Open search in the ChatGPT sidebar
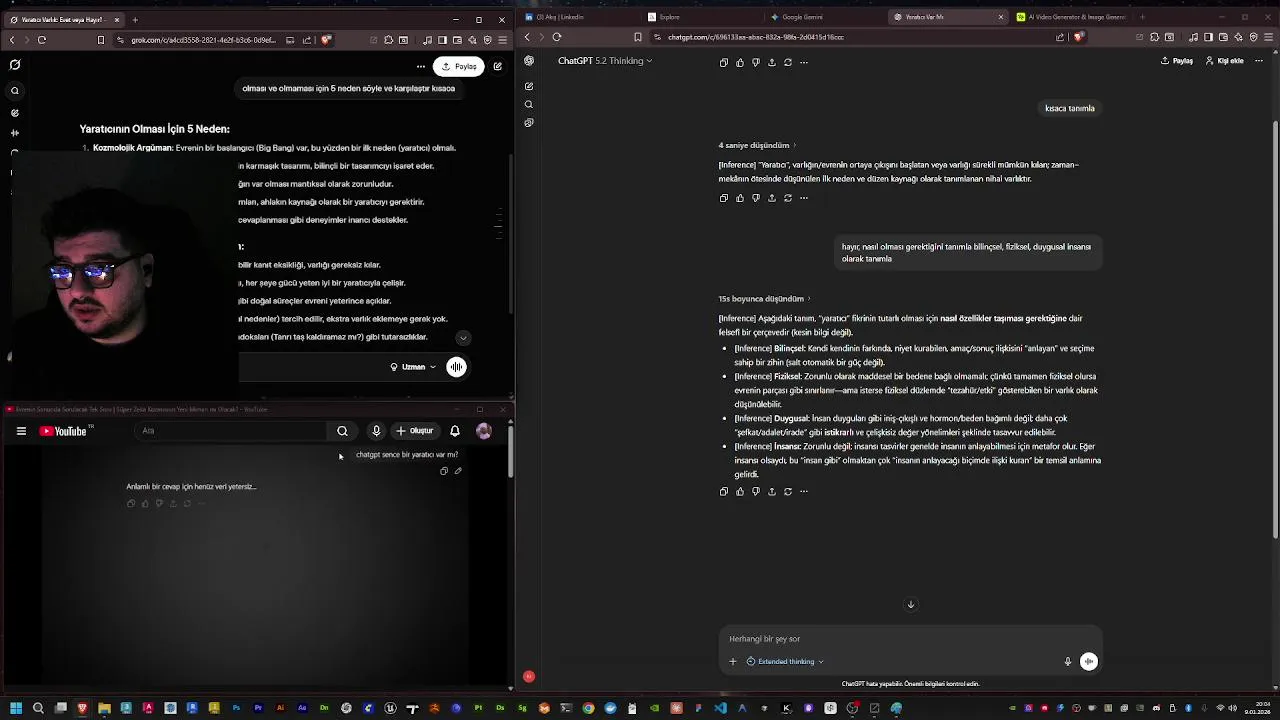The height and width of the screenshot is (720, 1280). [x=529, y=105]
